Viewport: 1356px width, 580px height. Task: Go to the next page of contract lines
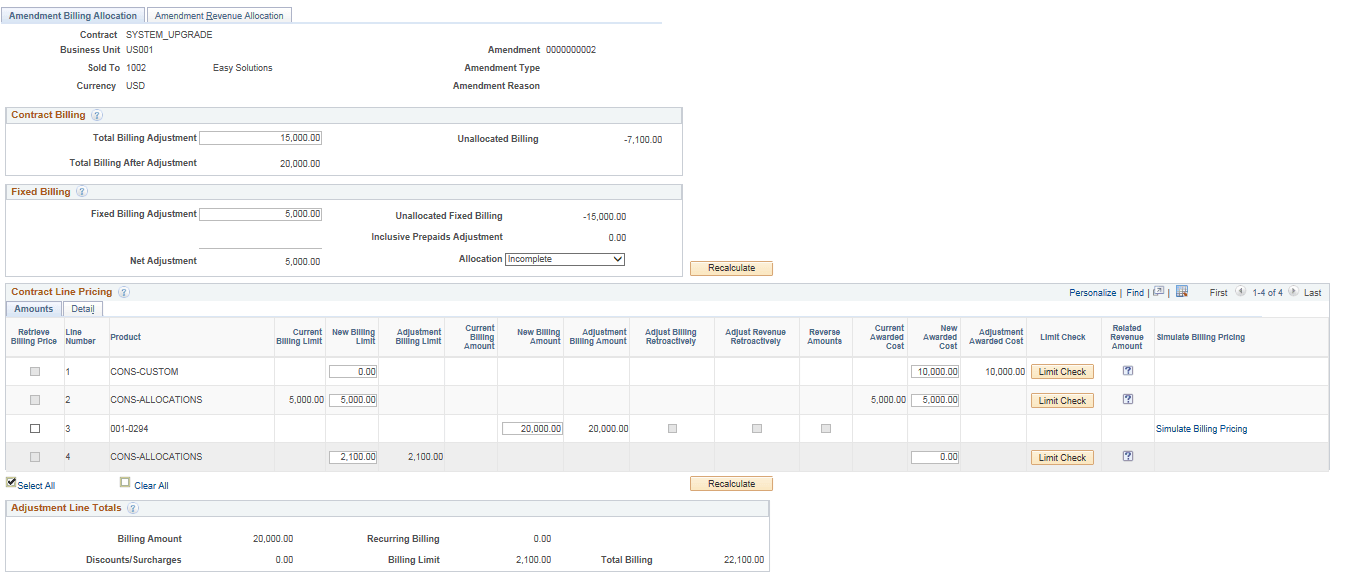pyautogui.click(x=1295, y=292)
